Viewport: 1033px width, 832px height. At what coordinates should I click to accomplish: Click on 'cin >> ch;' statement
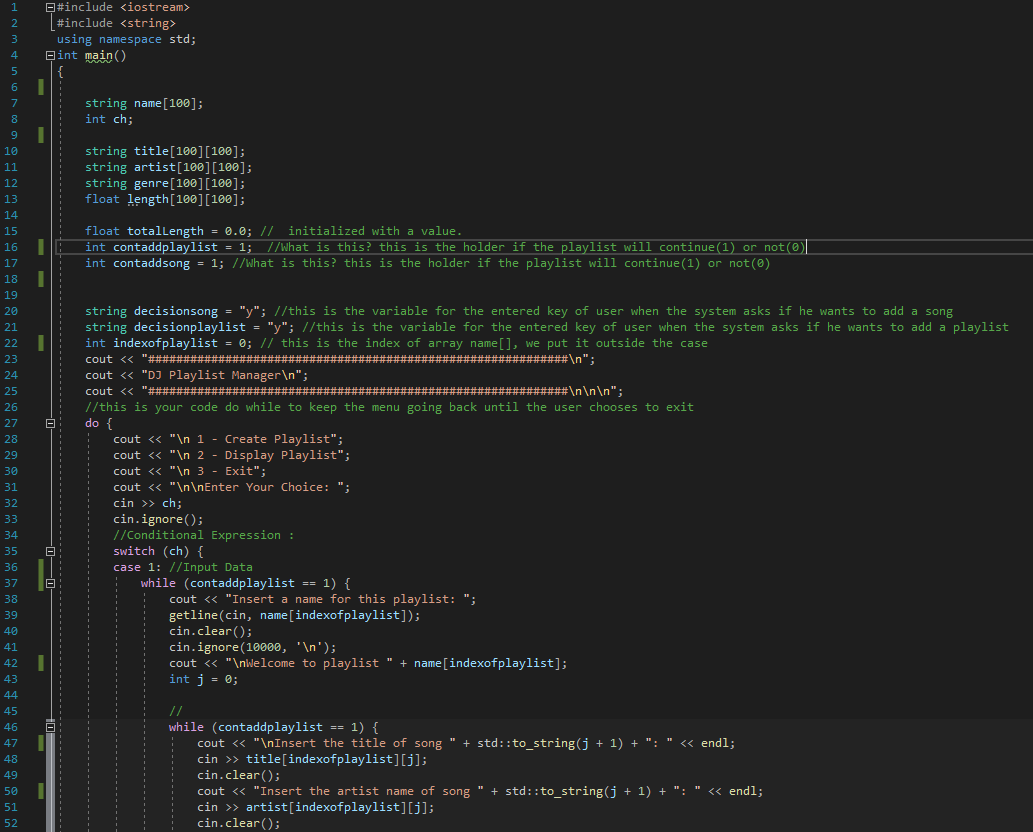(x=148, y=503)
